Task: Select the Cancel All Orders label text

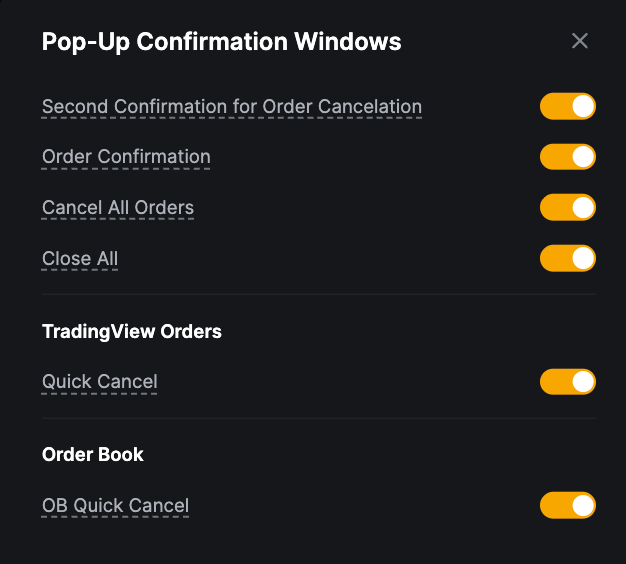Action: click(x=118, y=208)
